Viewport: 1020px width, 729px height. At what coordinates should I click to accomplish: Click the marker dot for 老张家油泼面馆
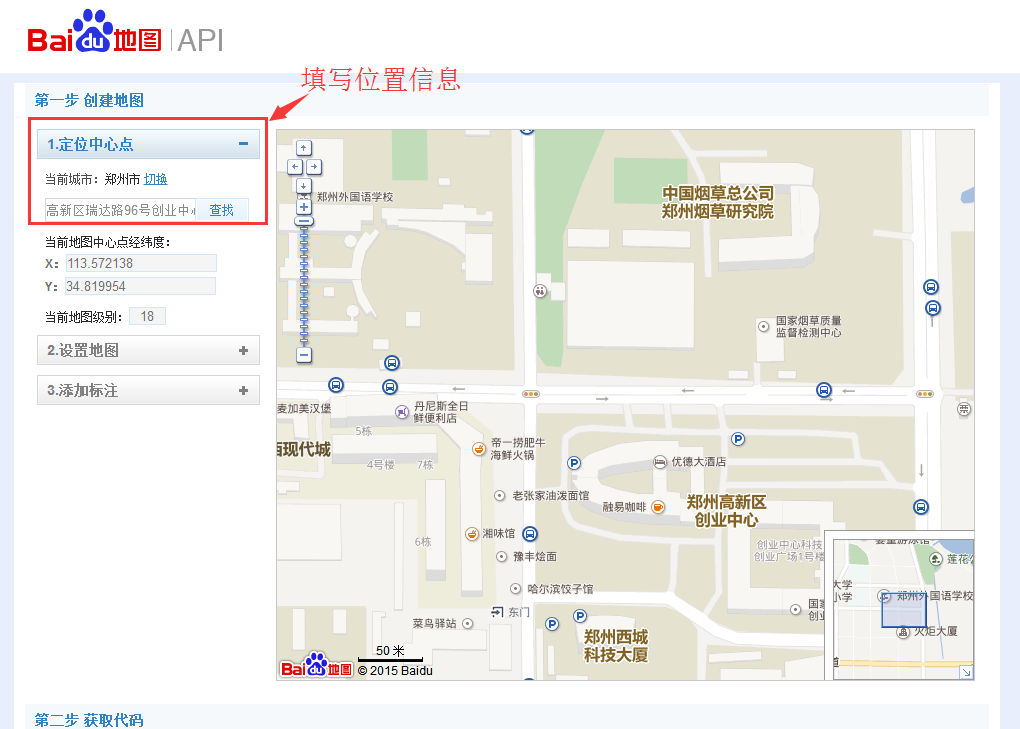pyautogui.click(x=500, y=496)
